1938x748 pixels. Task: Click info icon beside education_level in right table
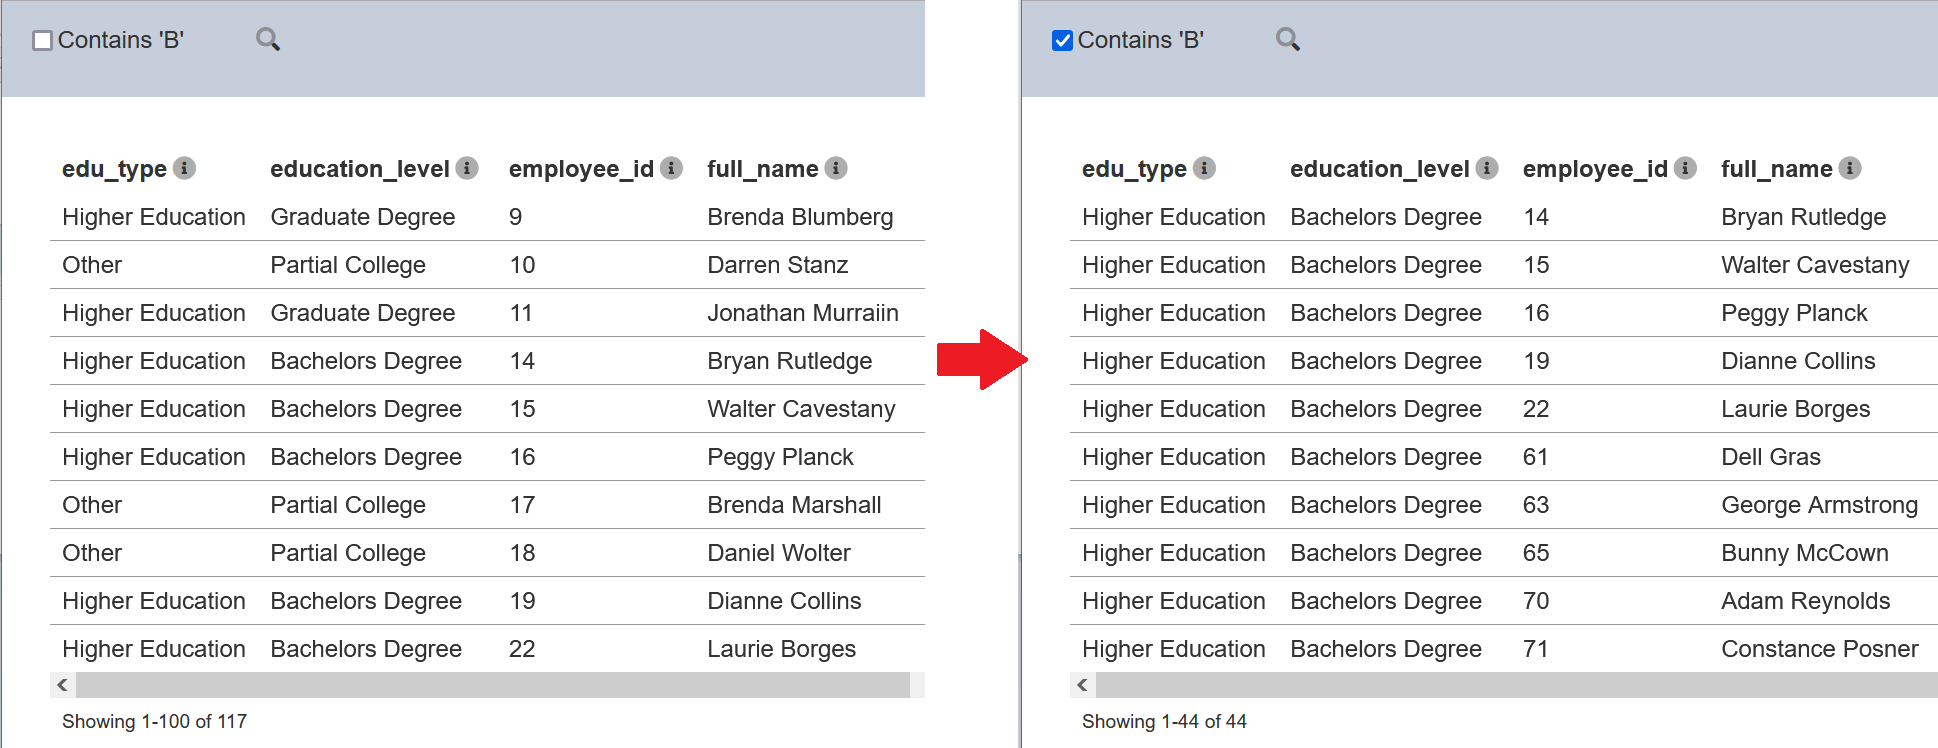1487,168
